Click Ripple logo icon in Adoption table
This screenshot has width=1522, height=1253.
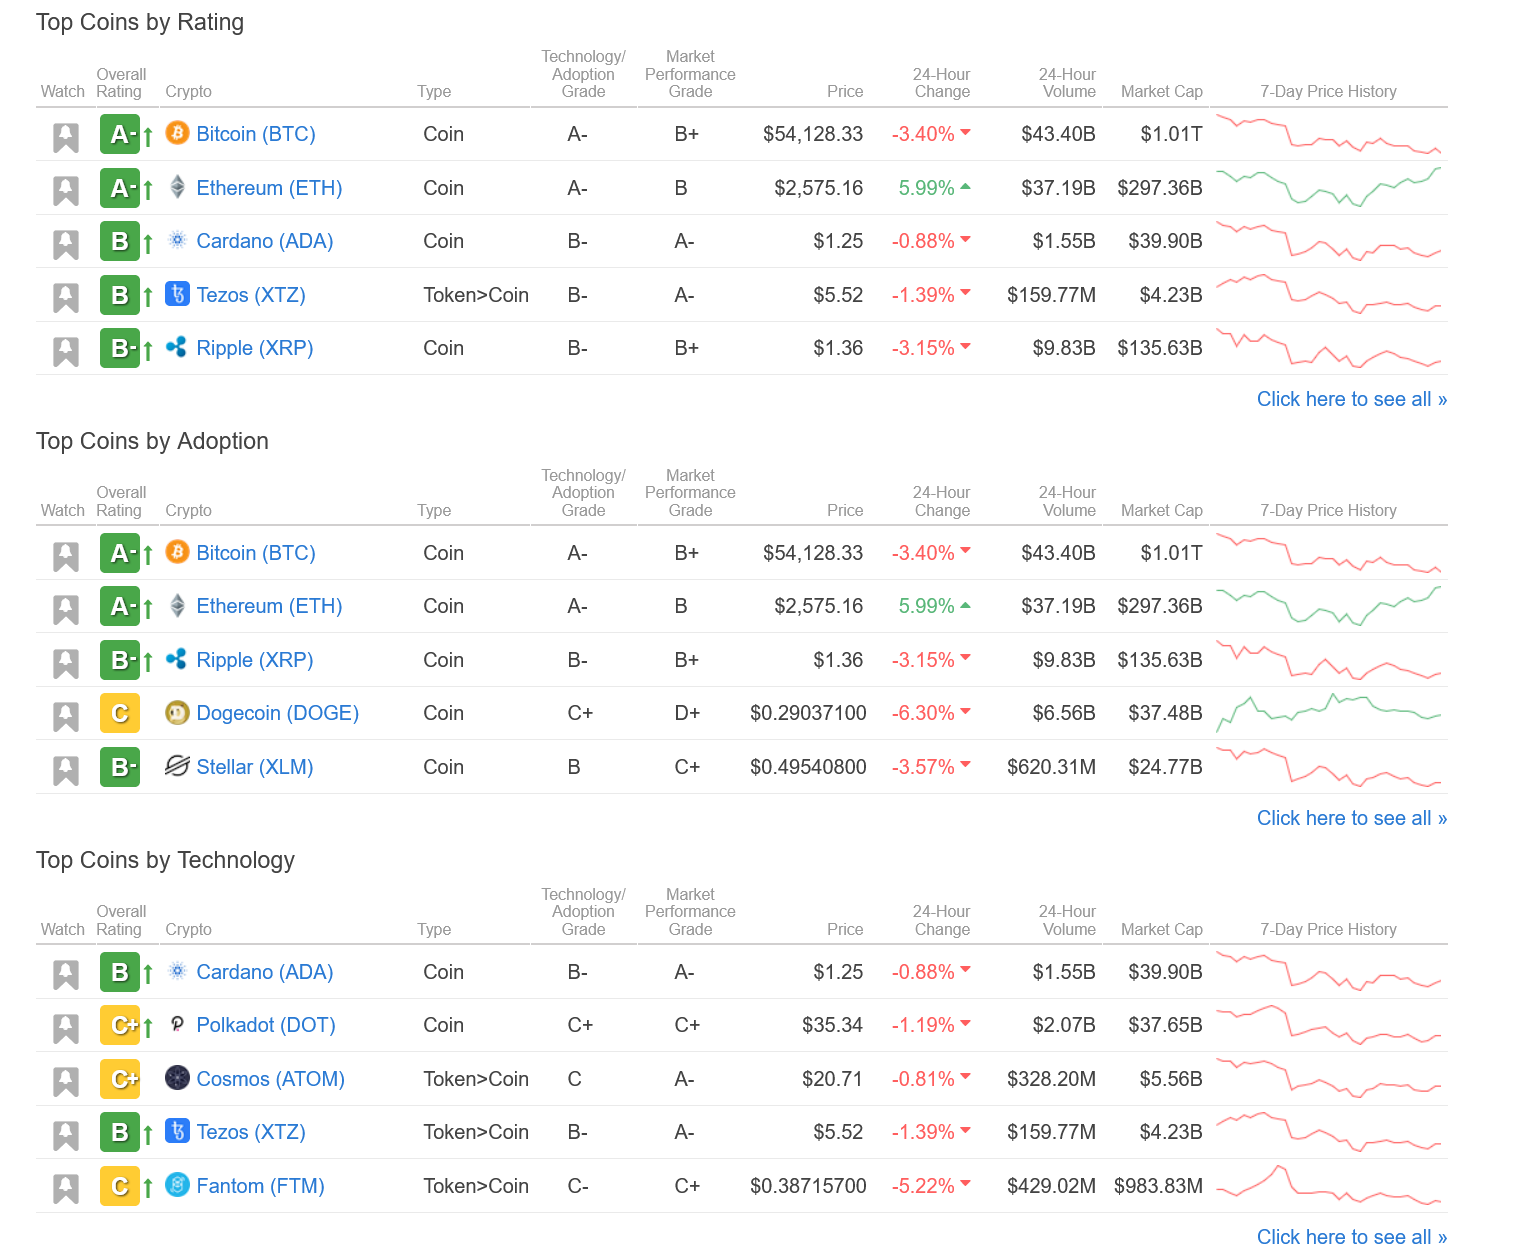pos(177,659)
